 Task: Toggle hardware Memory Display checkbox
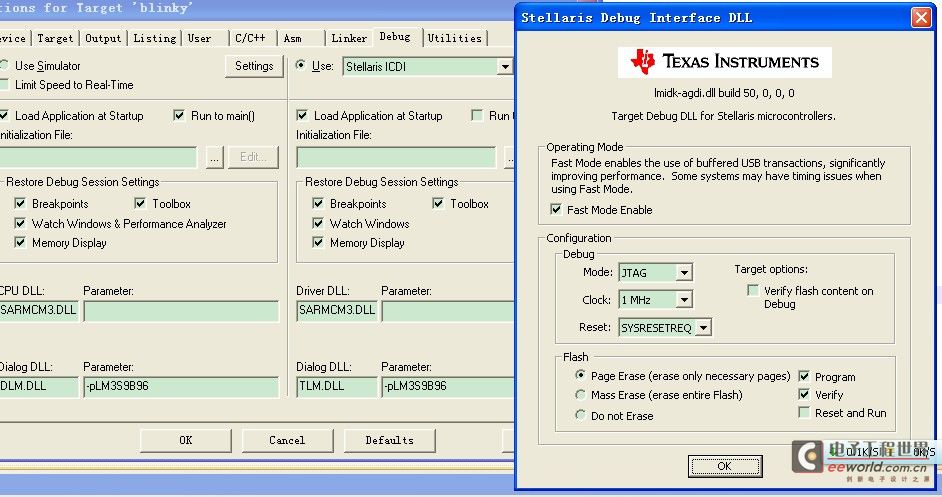pyautogui.click(x=318, y=242)
